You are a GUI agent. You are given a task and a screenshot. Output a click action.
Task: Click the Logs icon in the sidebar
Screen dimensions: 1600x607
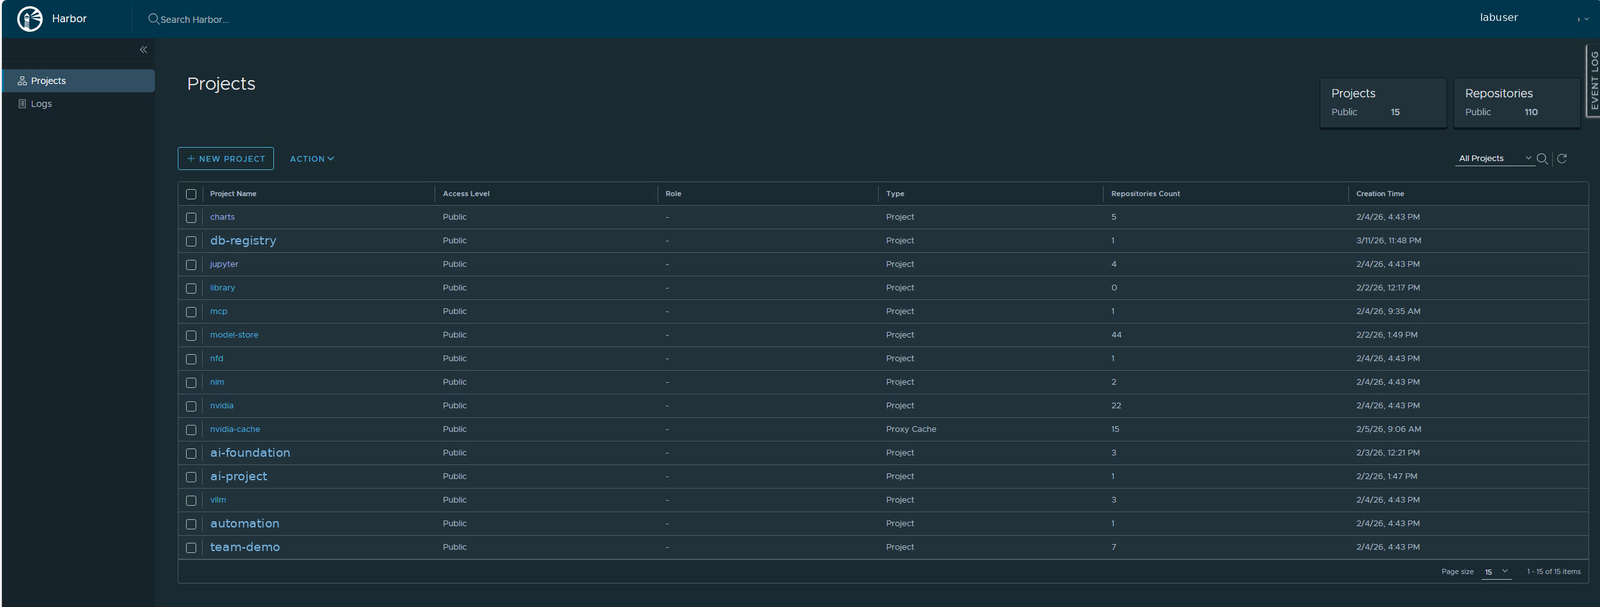[22, 104]
